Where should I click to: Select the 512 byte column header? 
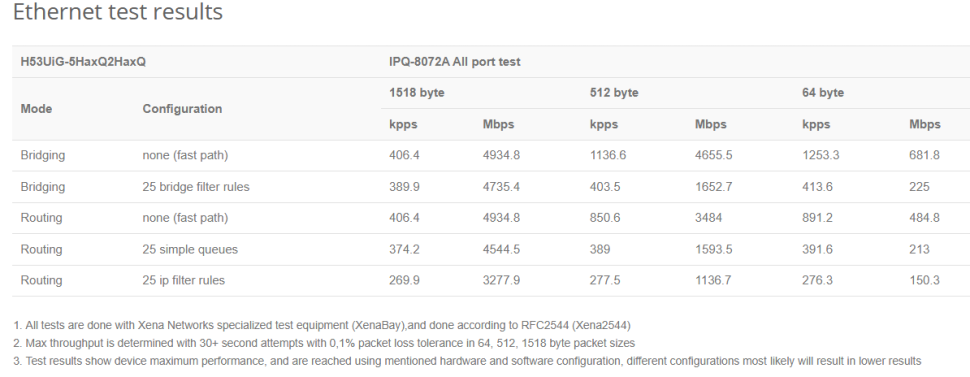click(x=614, y=93)
